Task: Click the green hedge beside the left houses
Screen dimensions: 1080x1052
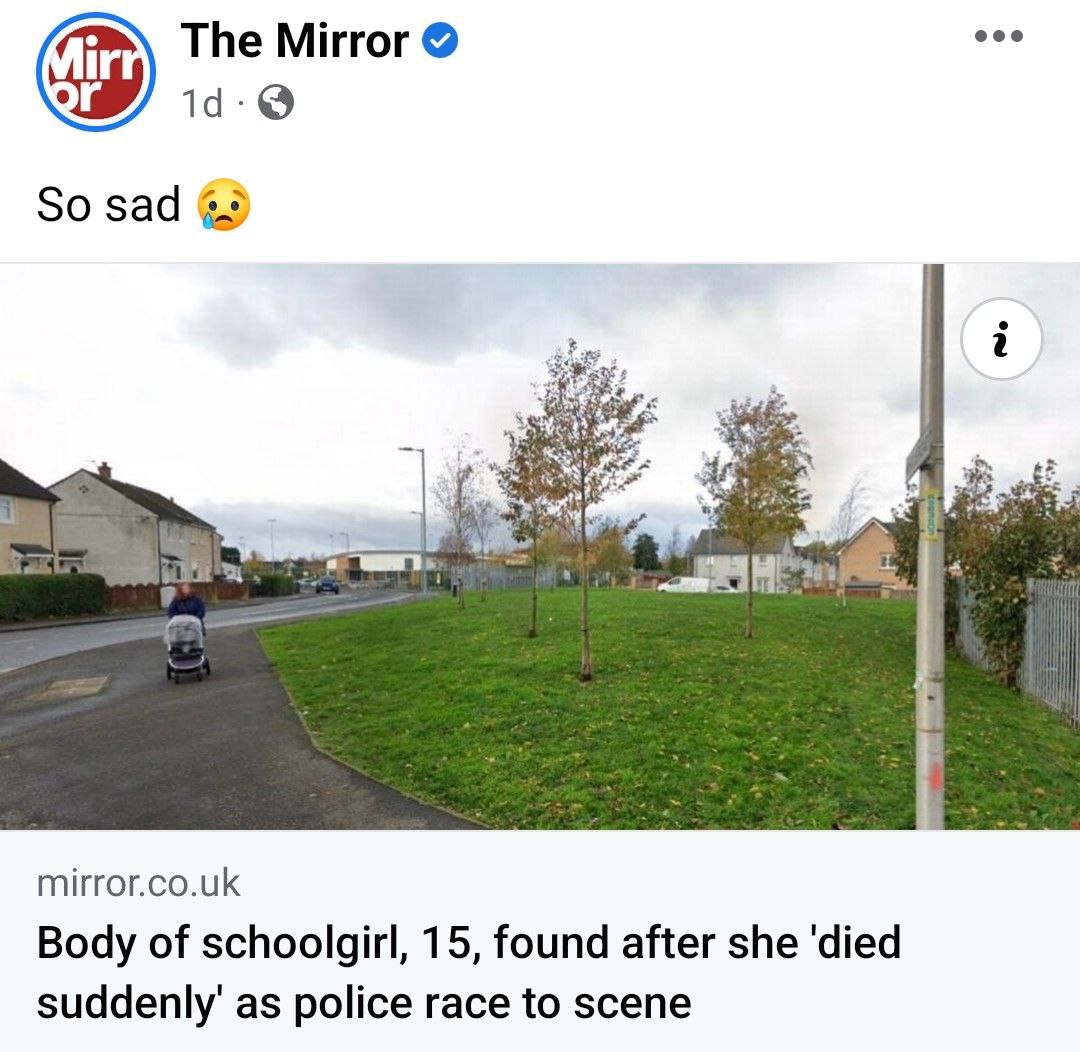Action: pyautogui.click(x=52, y=595)
